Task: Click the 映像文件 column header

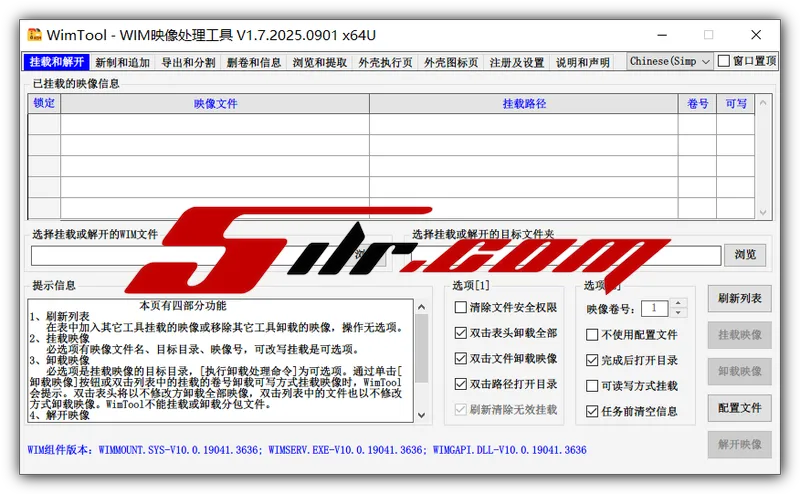Action: coord(215,104)
